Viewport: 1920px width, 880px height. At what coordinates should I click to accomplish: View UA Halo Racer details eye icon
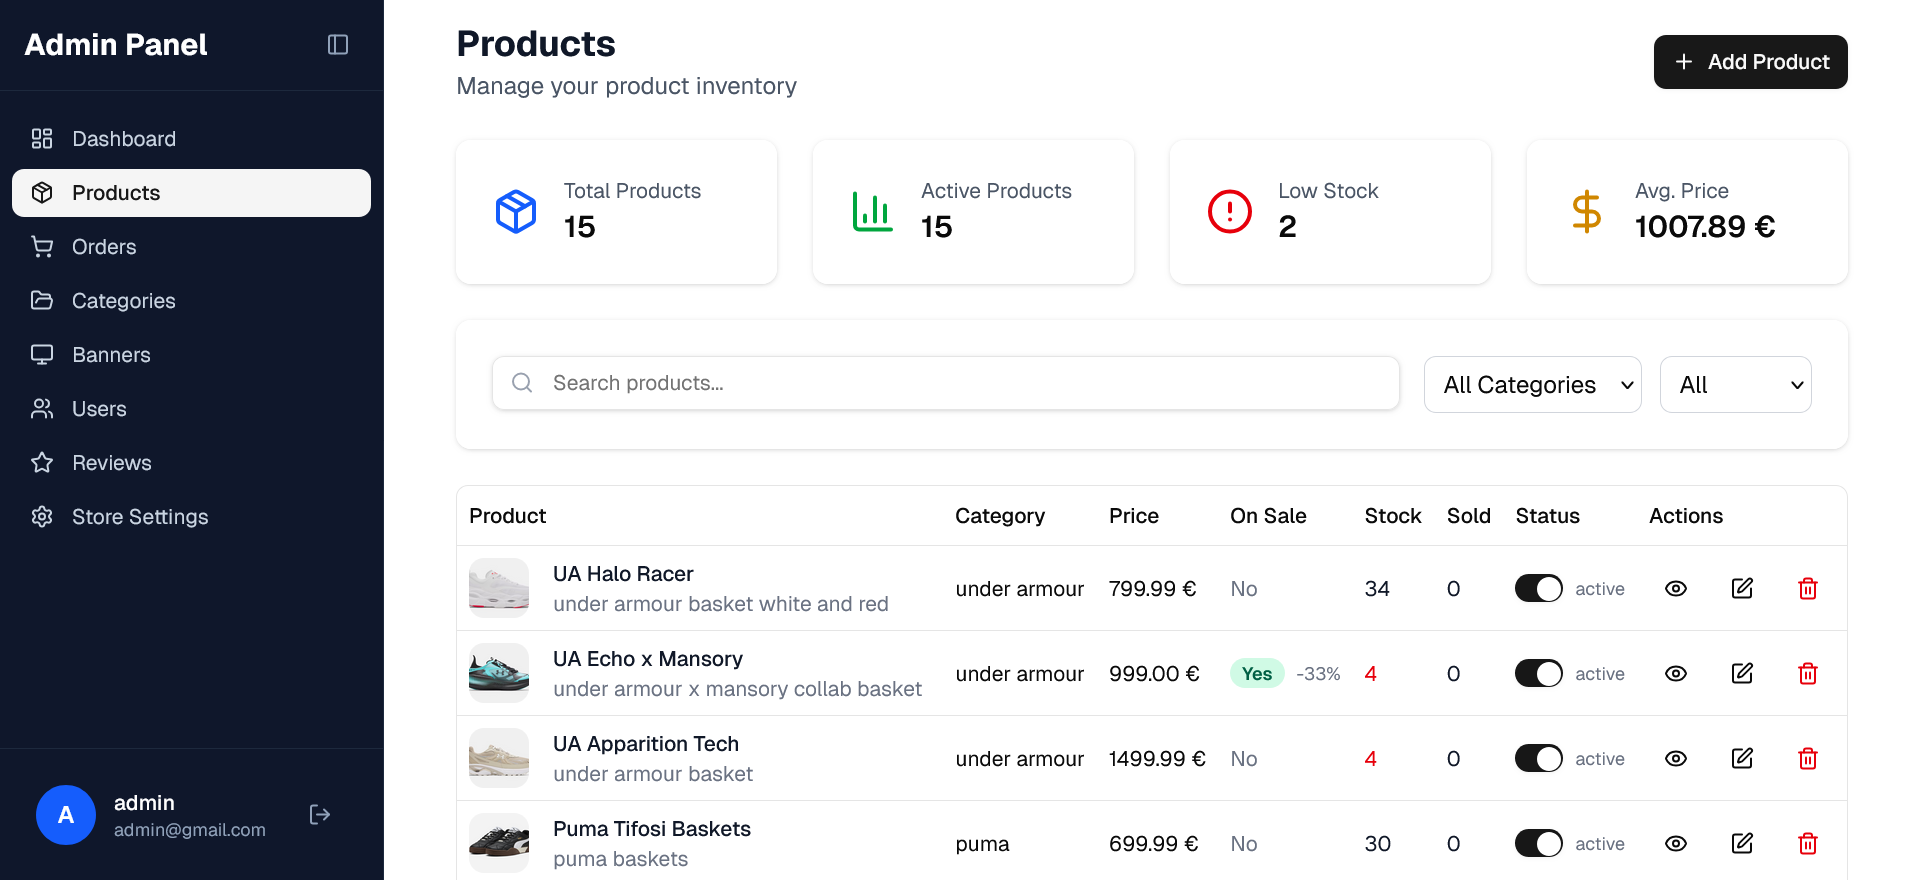point(1676,589)
